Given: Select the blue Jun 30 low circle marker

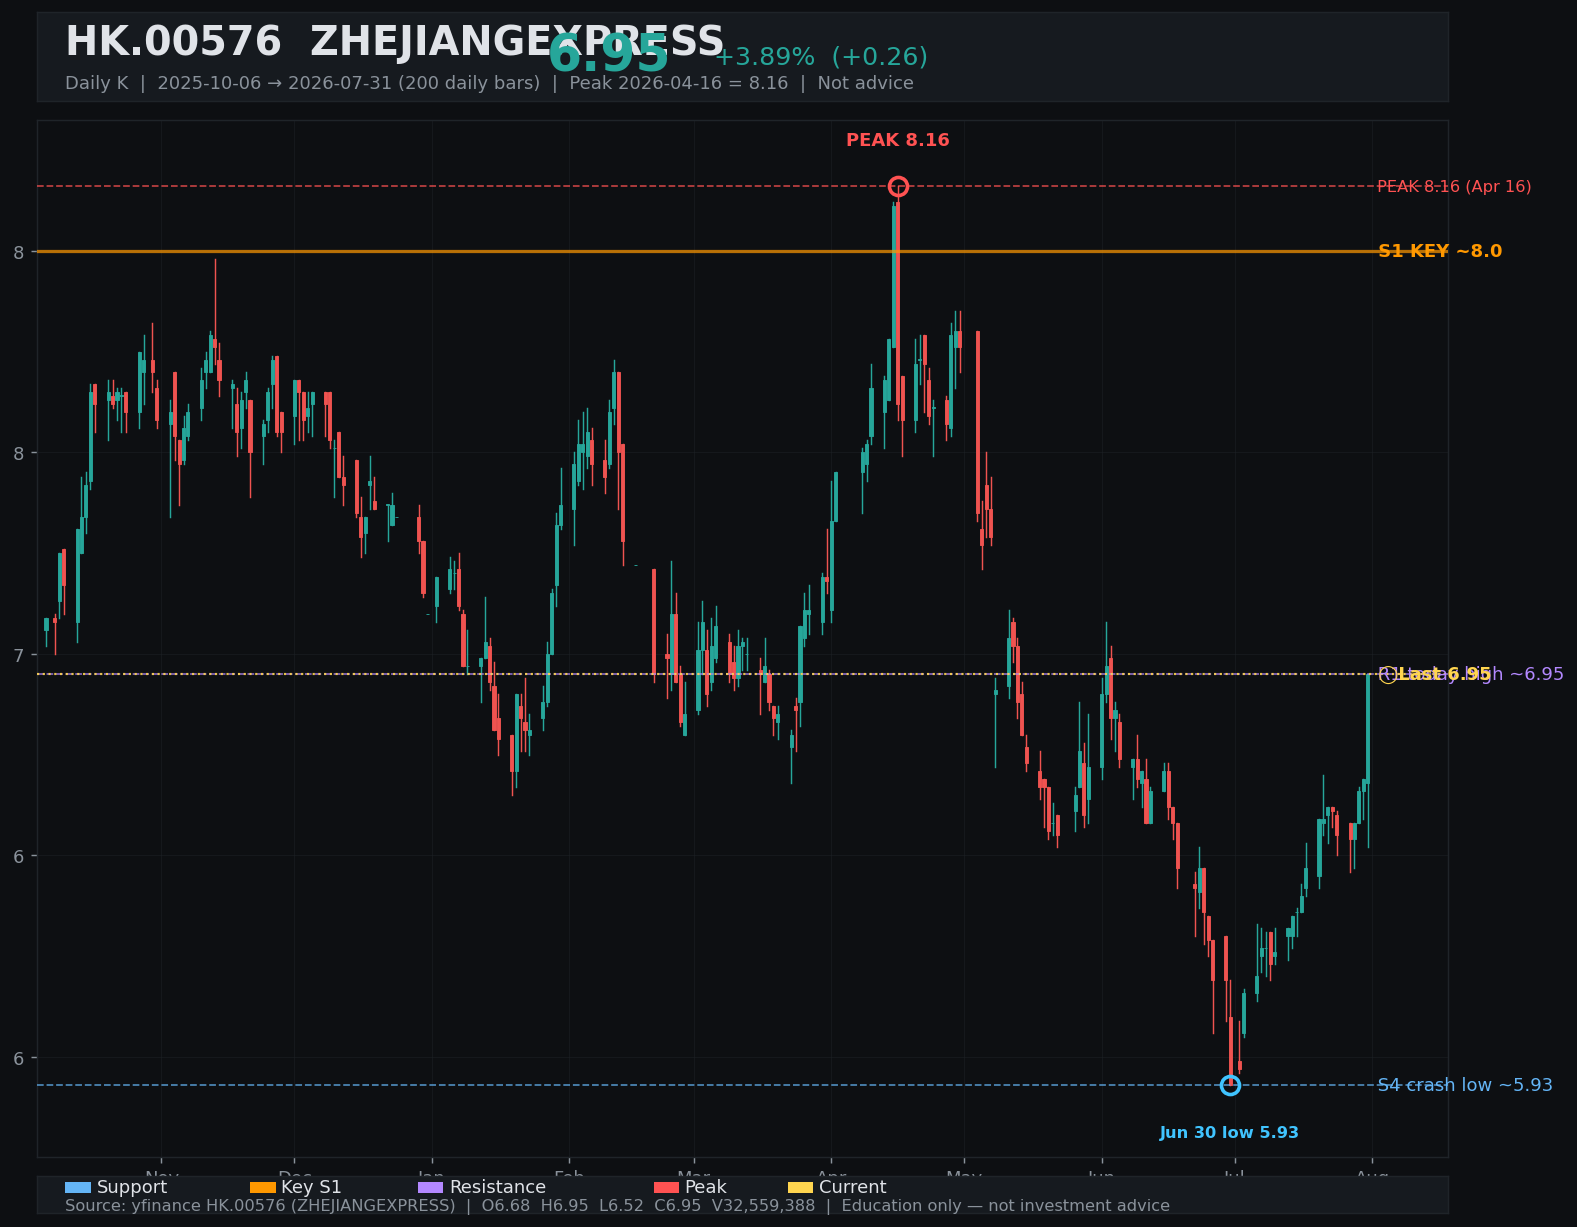Looking at the screenshot, I should (1230, 1085).
